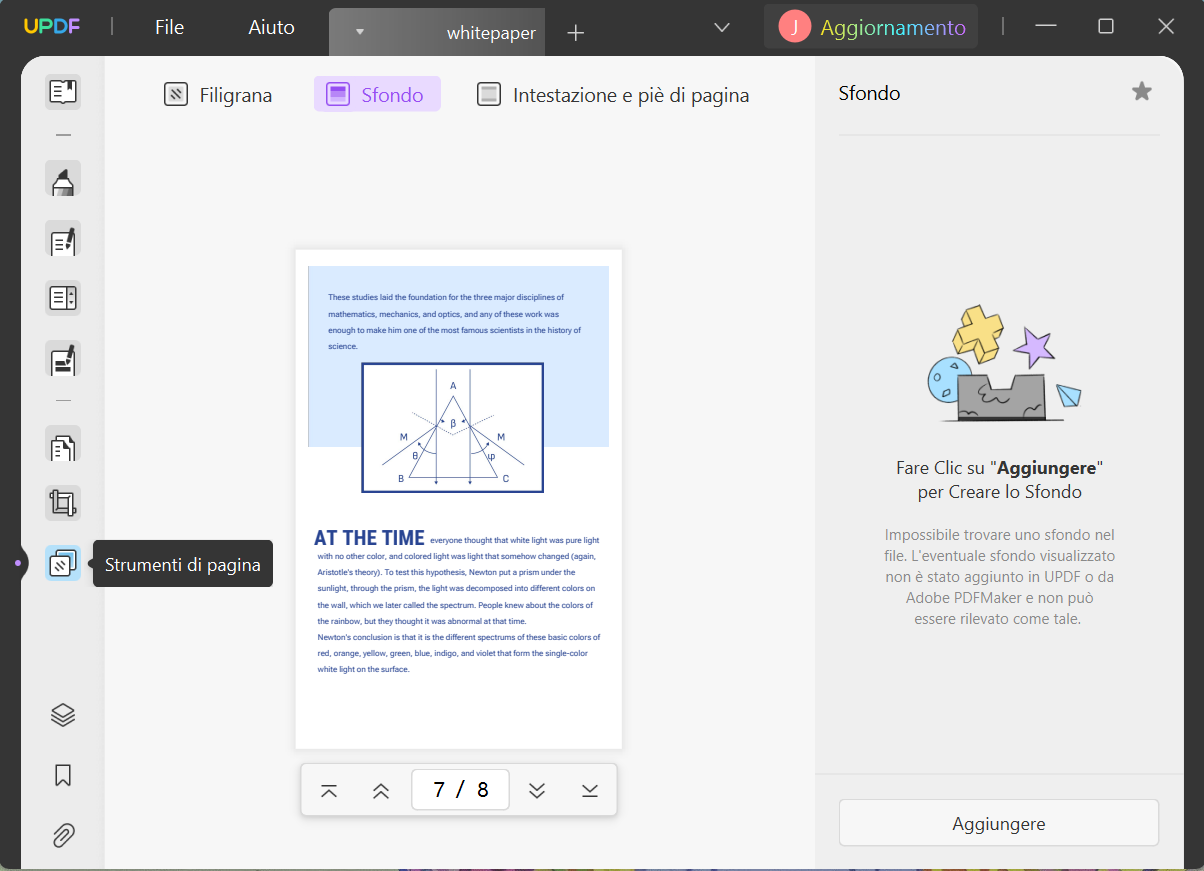
Task: Select the Comment highlighter tool icon
Action: pos(63,179)
